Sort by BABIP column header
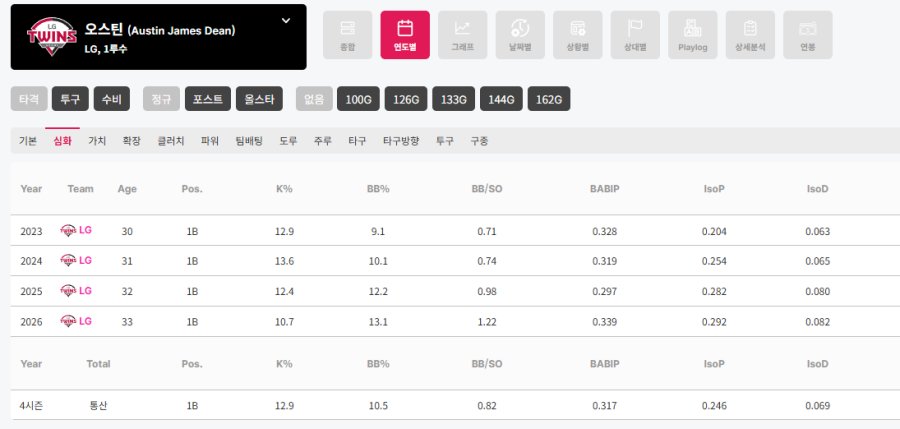The height and width of the screenshot is (429, 900). (x=603, y=188)
